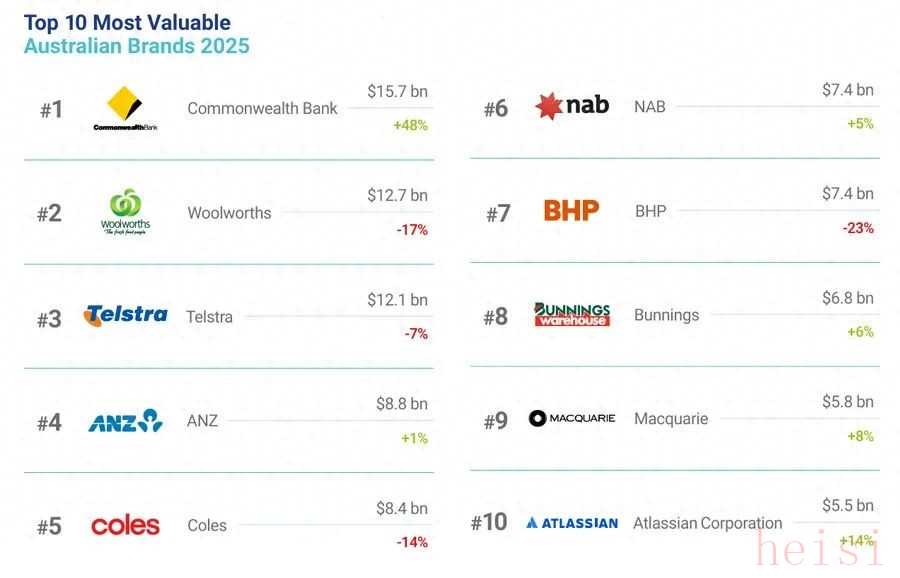Screen dimensions: 900x578
Task: Click the $12.1 bn Telstra value
Action: click(x=397, y=300)
